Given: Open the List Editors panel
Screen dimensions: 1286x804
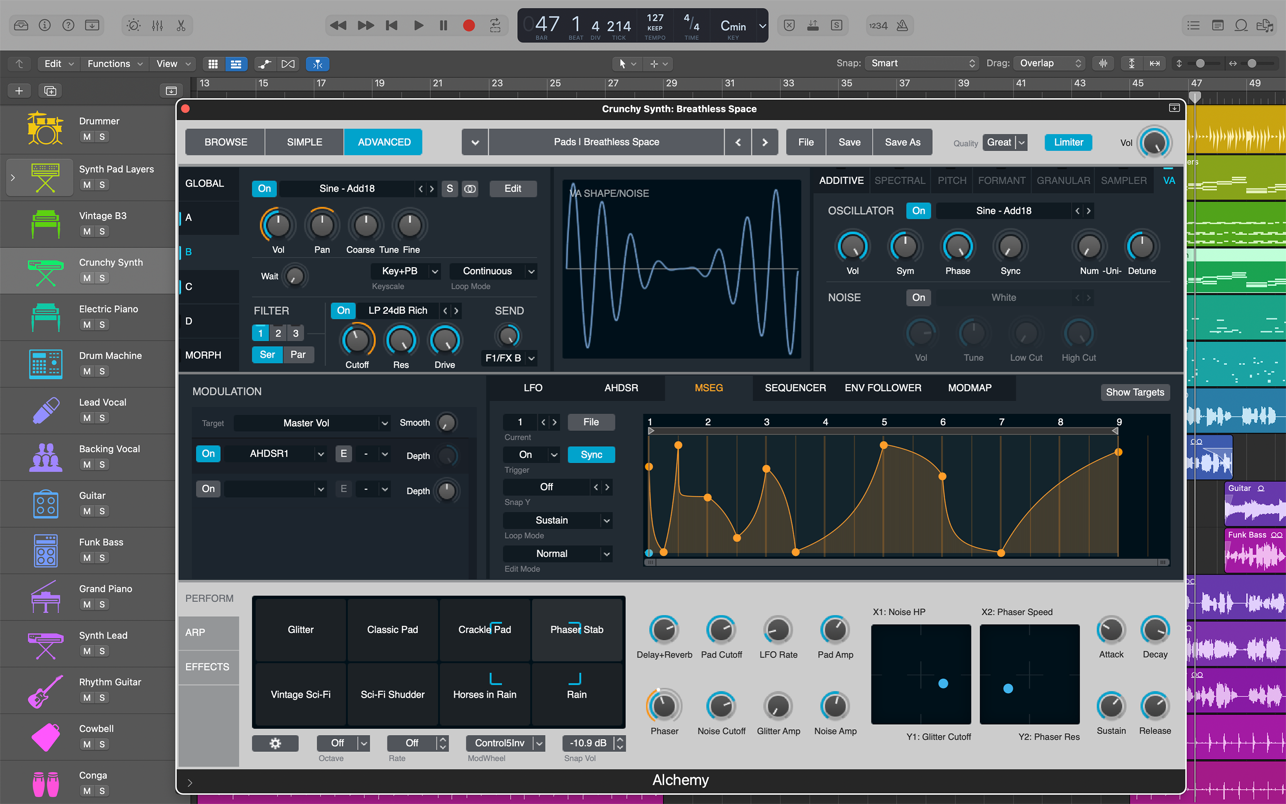Looking at the screenshot, I should [x=1195, y=25].
